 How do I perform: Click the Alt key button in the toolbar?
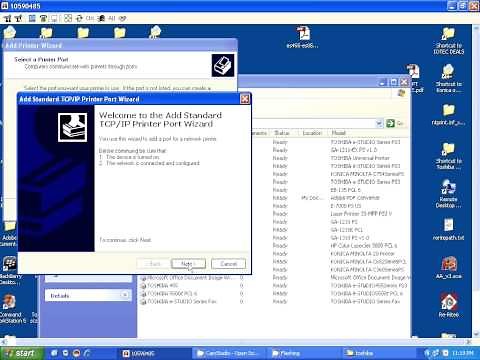(112, 18)
